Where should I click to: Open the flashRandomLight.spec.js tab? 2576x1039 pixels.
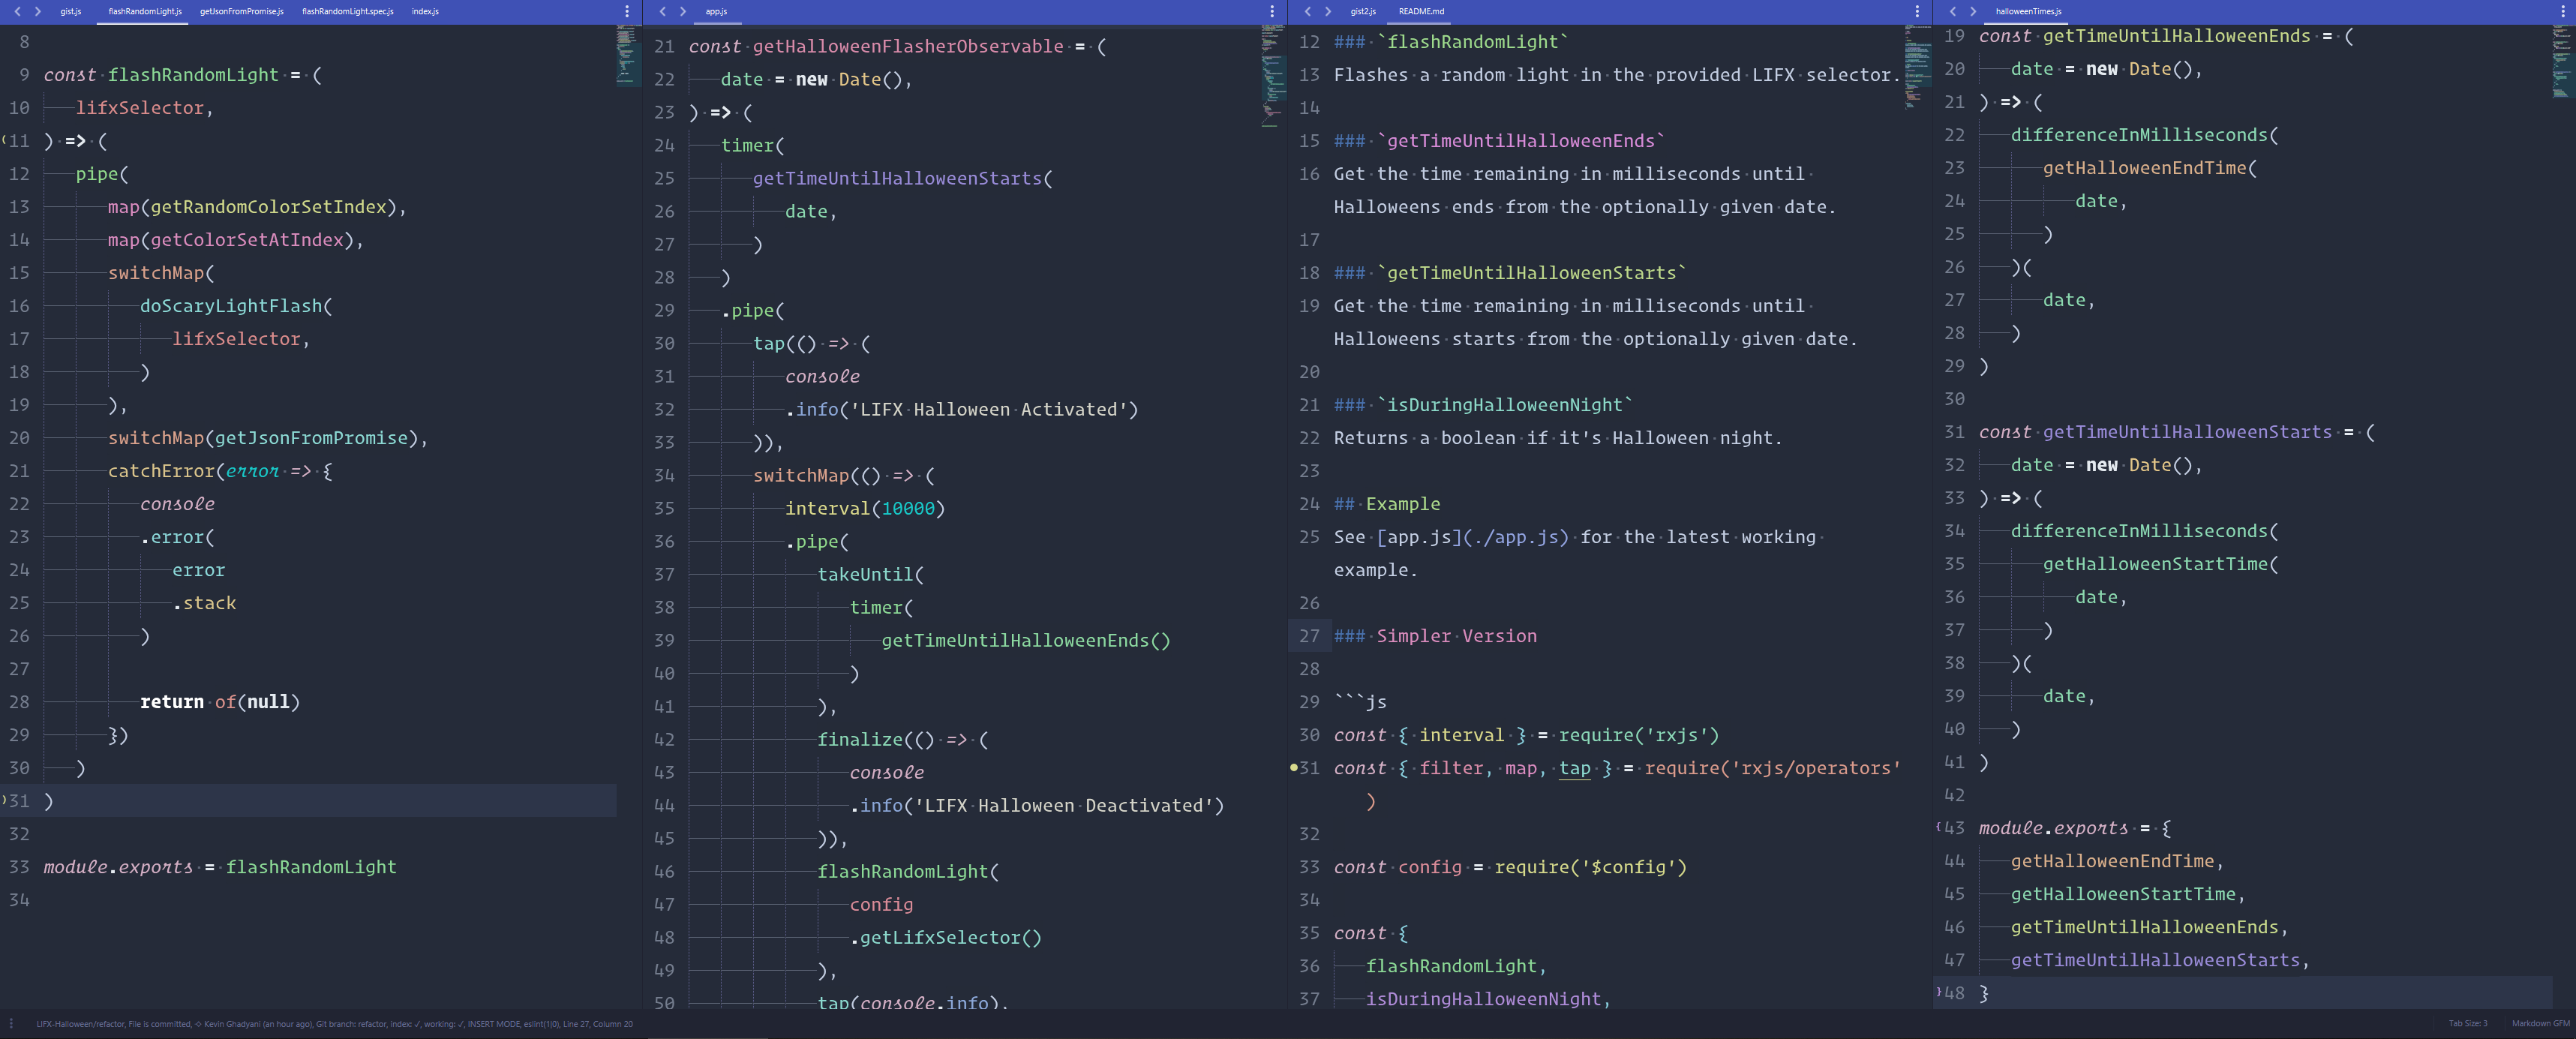347,11
